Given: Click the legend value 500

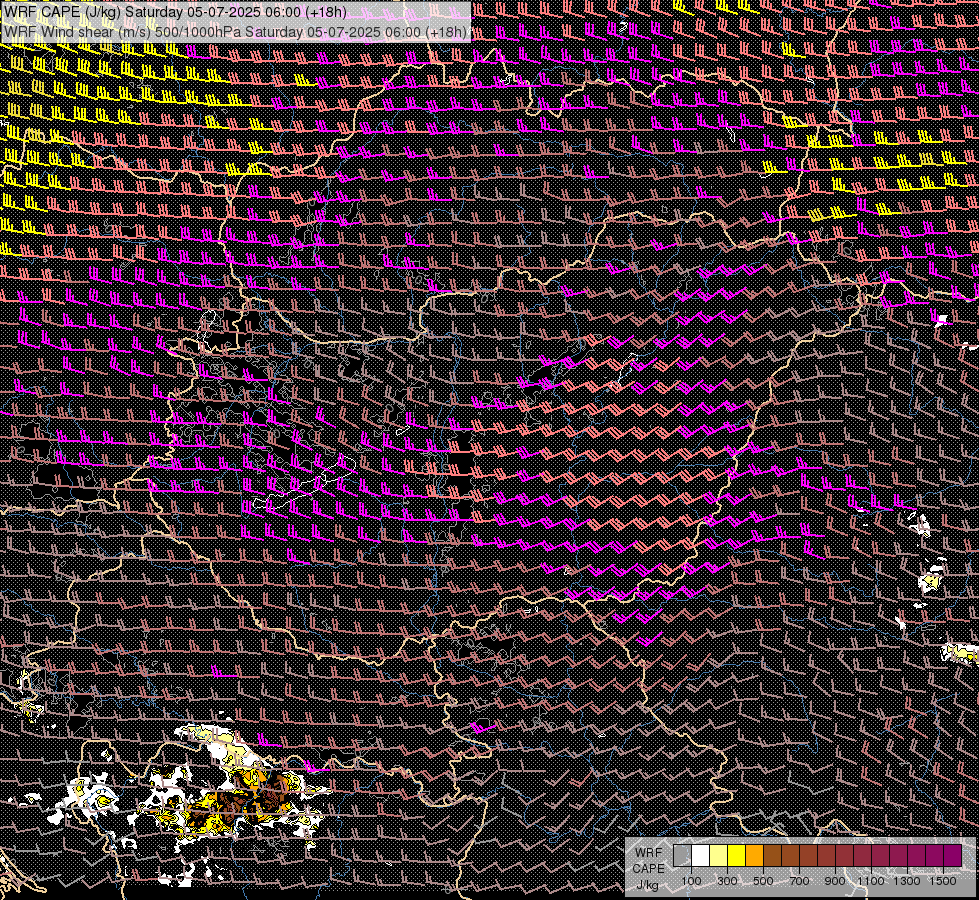Looking at the screenshot, I should (763, 881).
